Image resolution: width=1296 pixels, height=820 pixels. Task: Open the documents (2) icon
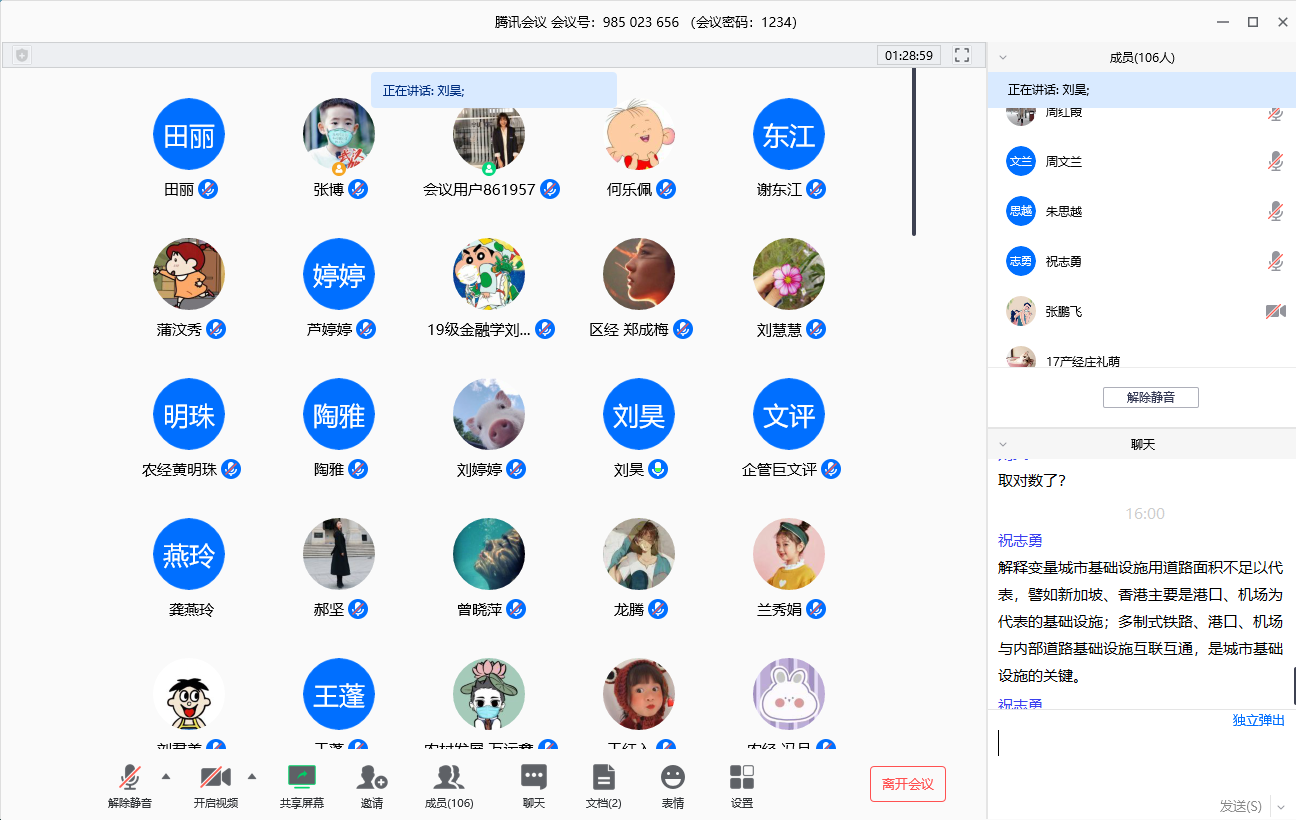pyautogui.click(x=603, y=777)
